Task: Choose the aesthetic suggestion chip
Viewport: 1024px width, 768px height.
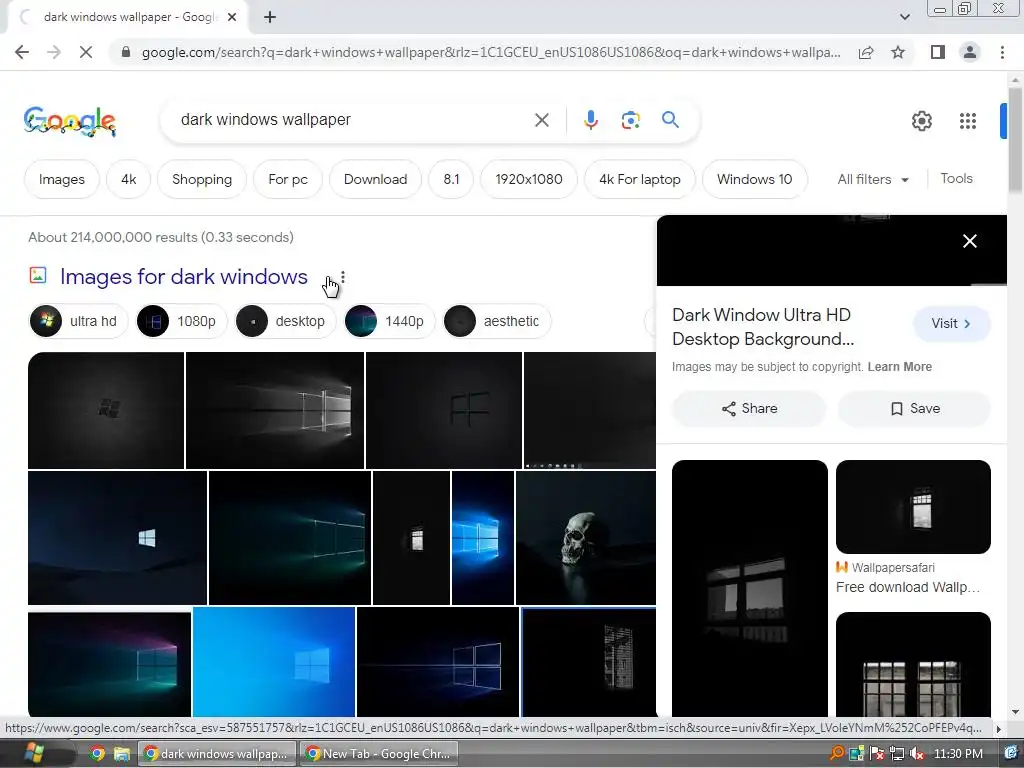Action: [497, 321]
